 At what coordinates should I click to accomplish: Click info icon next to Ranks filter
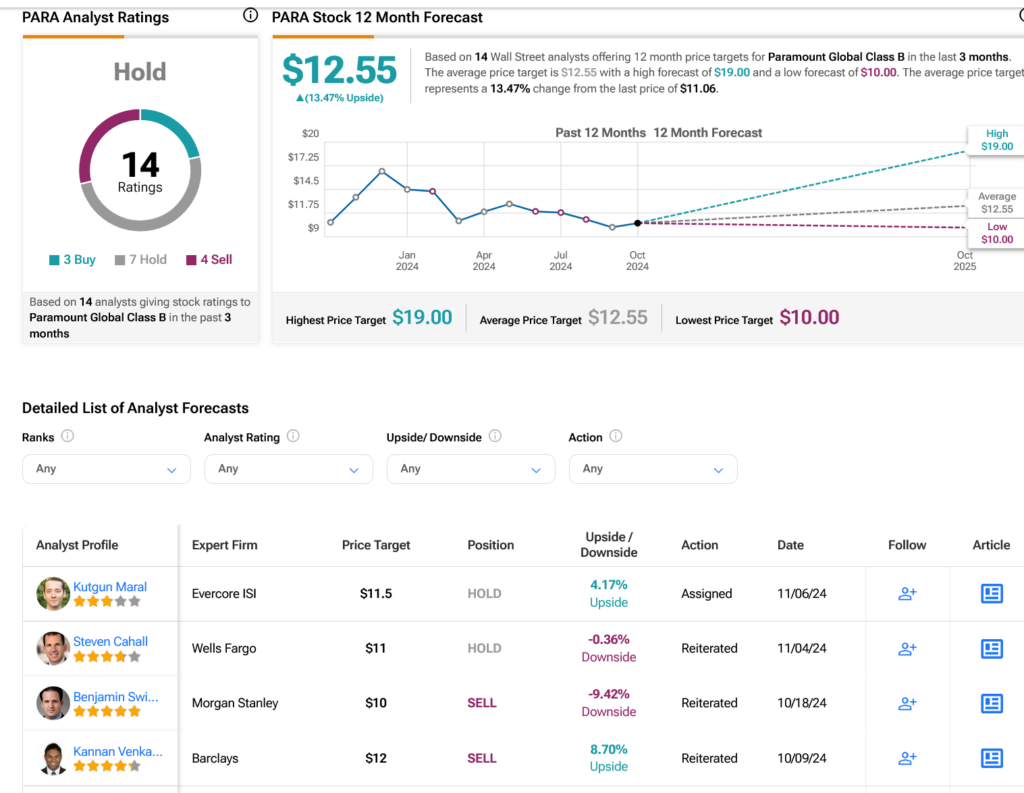click(x=68, y=437)
